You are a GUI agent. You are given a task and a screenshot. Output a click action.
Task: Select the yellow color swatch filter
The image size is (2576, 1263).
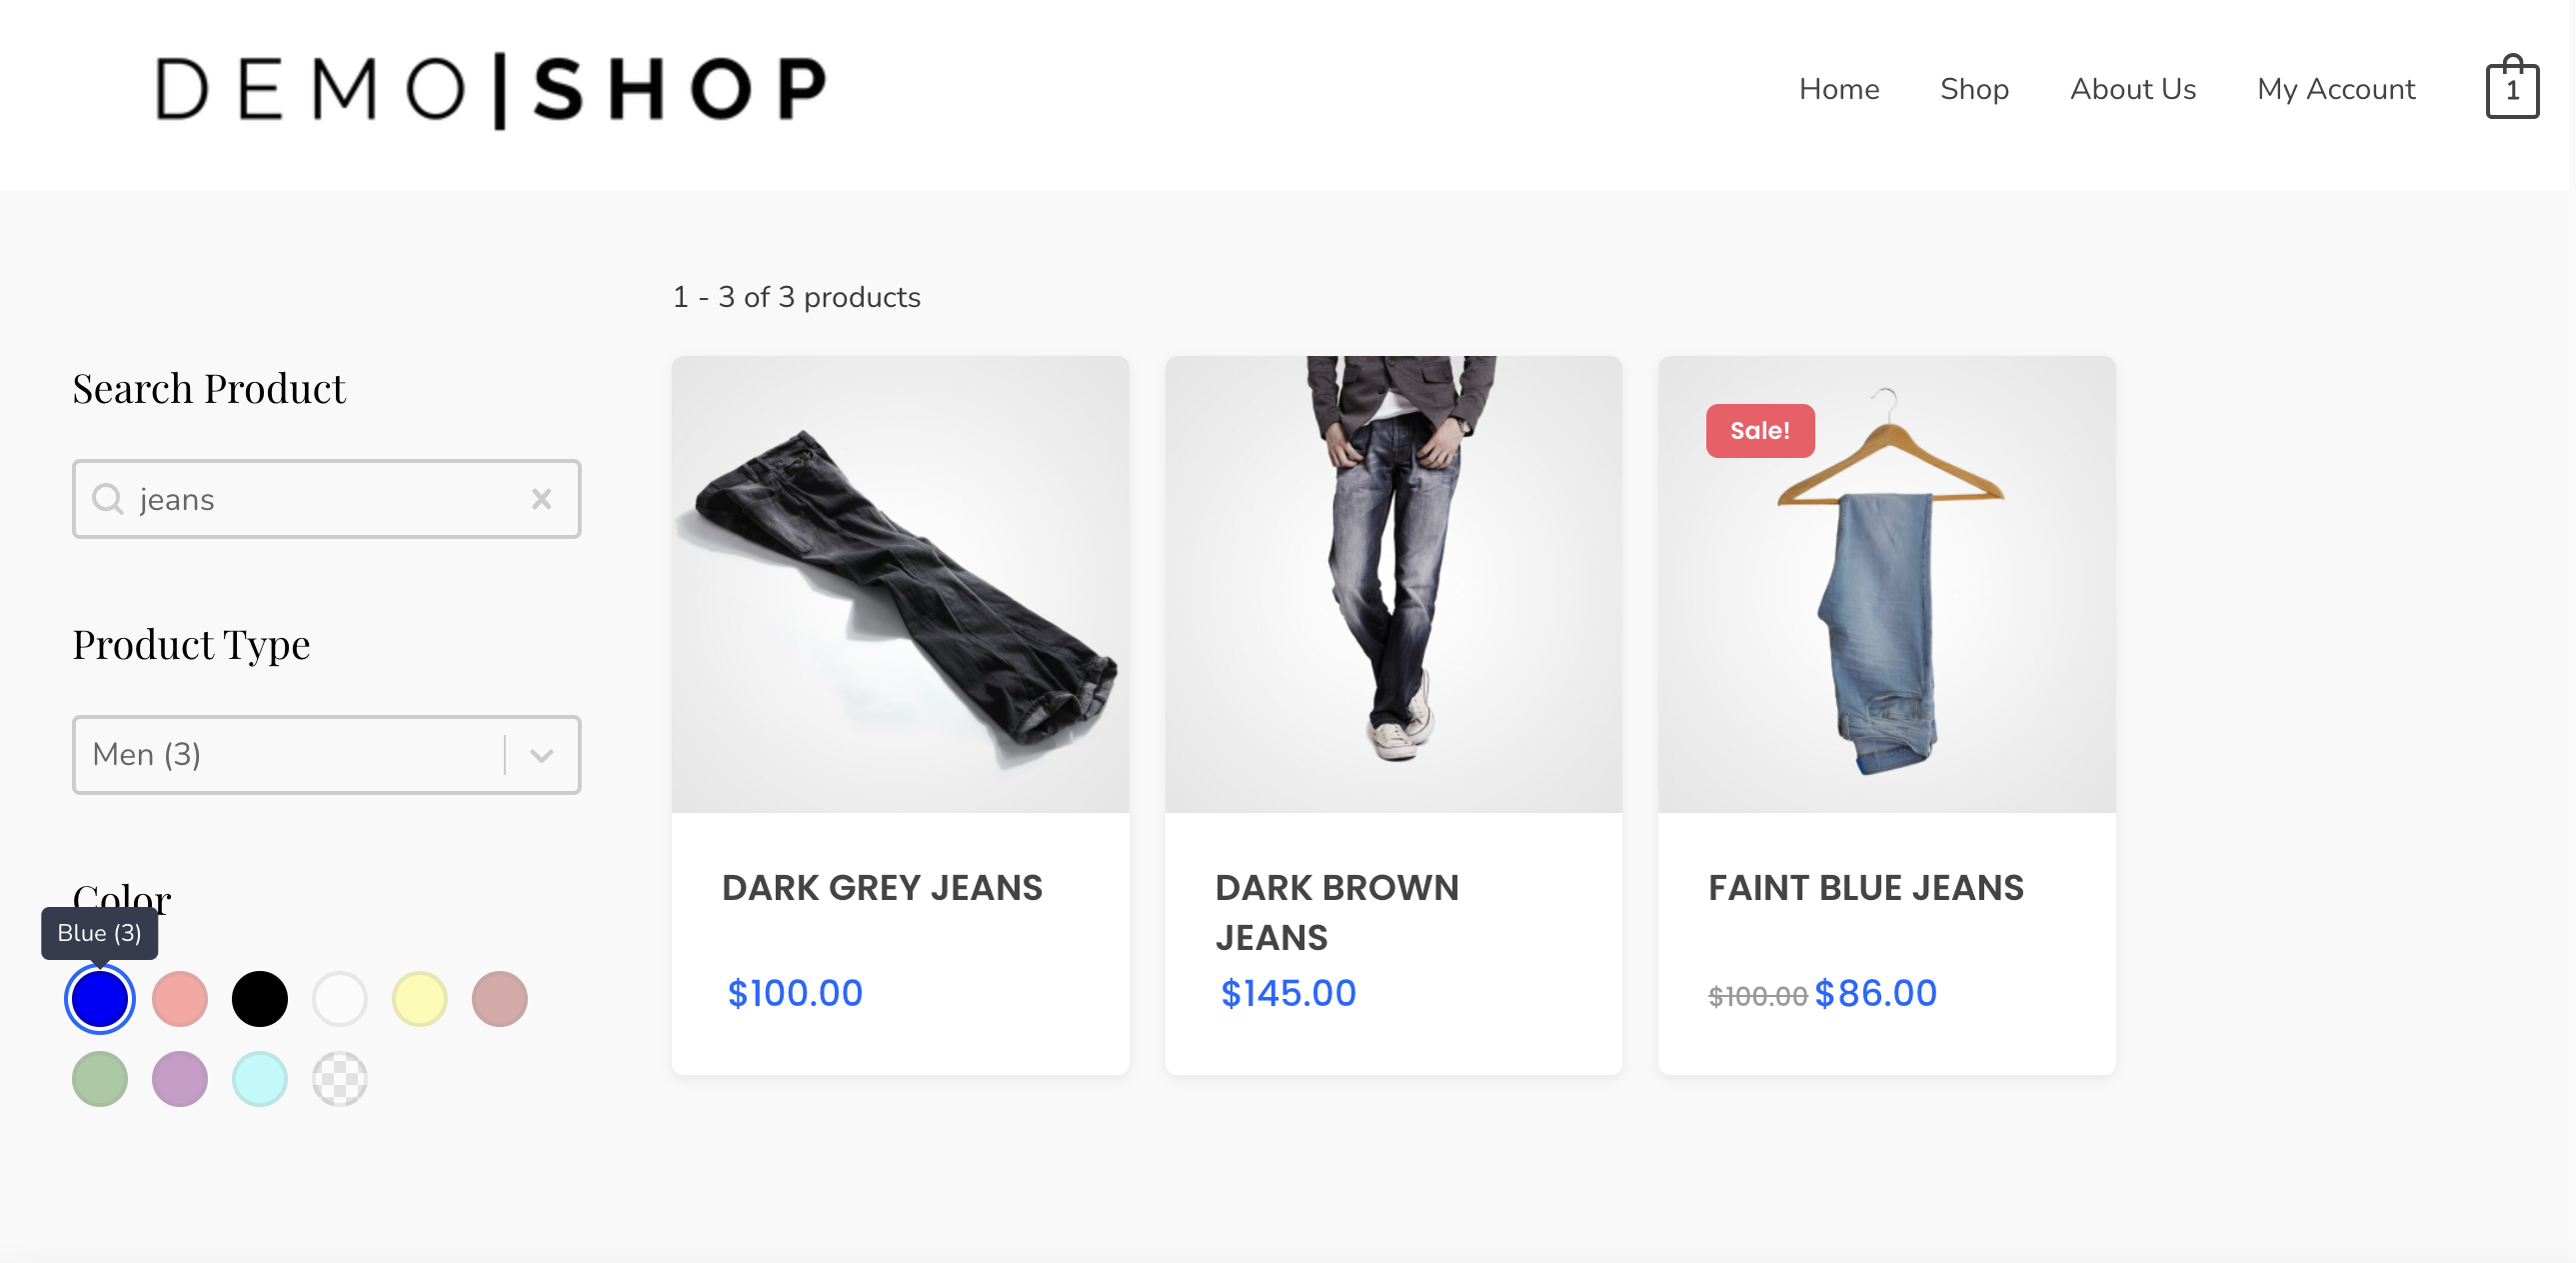(421, 998)
